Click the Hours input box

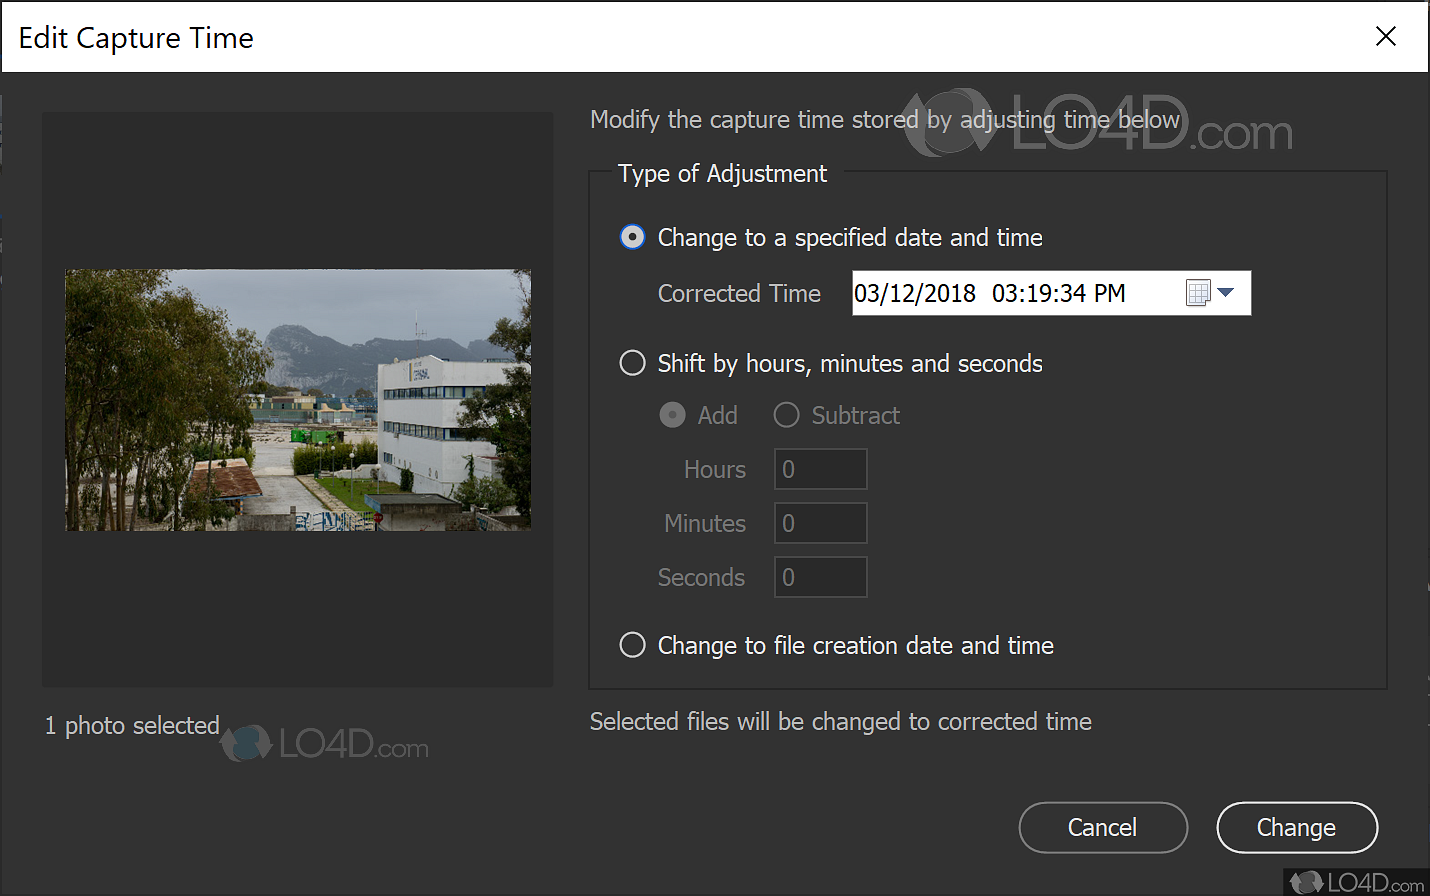[x=820, y=469]
